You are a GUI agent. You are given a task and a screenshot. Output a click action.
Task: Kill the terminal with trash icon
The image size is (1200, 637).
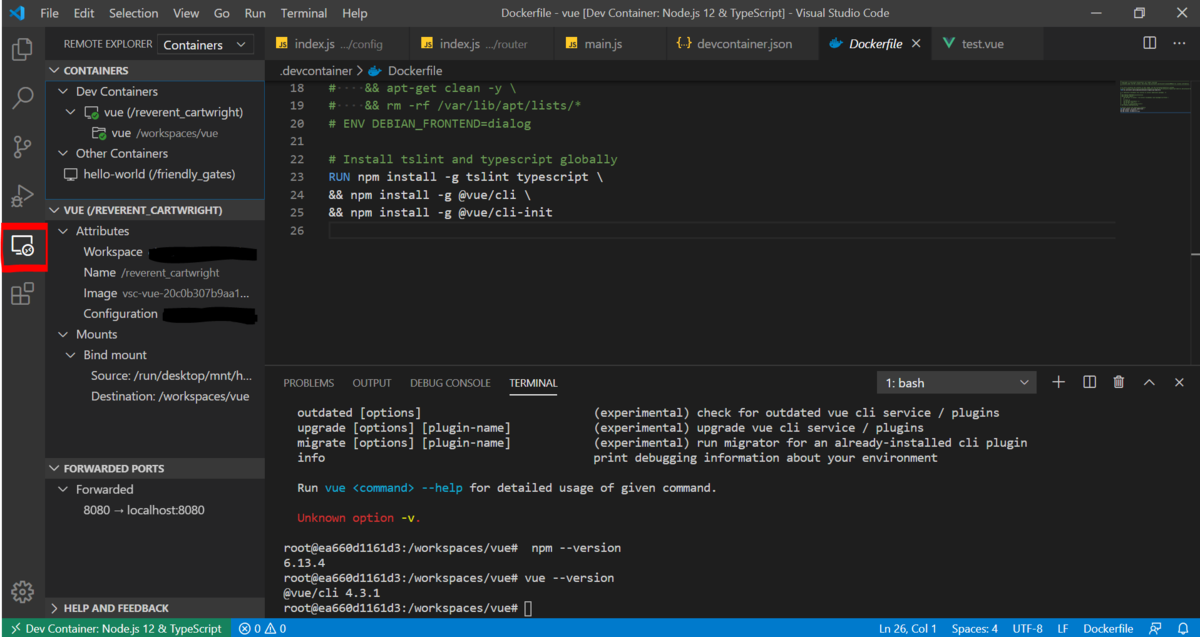1119,382
